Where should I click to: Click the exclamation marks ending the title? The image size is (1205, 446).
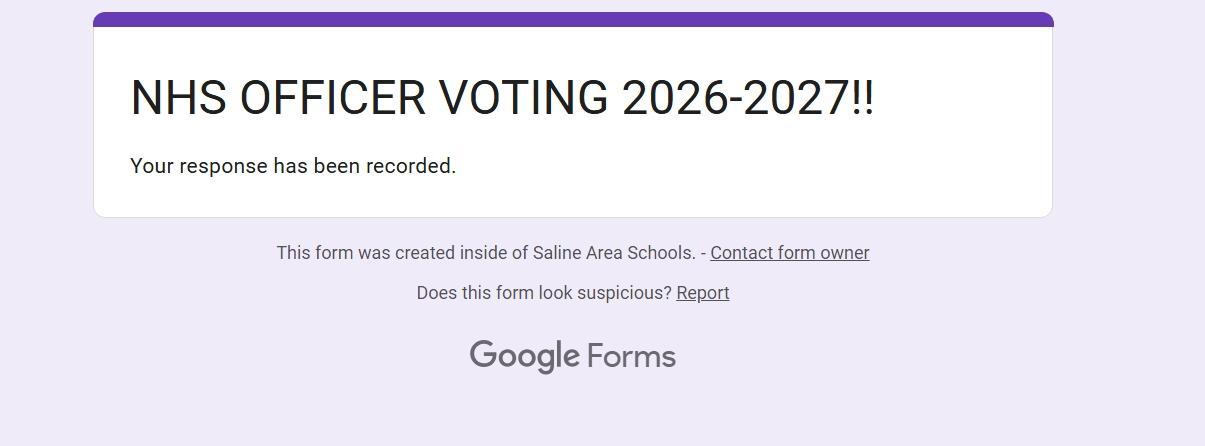pos(863,98)
